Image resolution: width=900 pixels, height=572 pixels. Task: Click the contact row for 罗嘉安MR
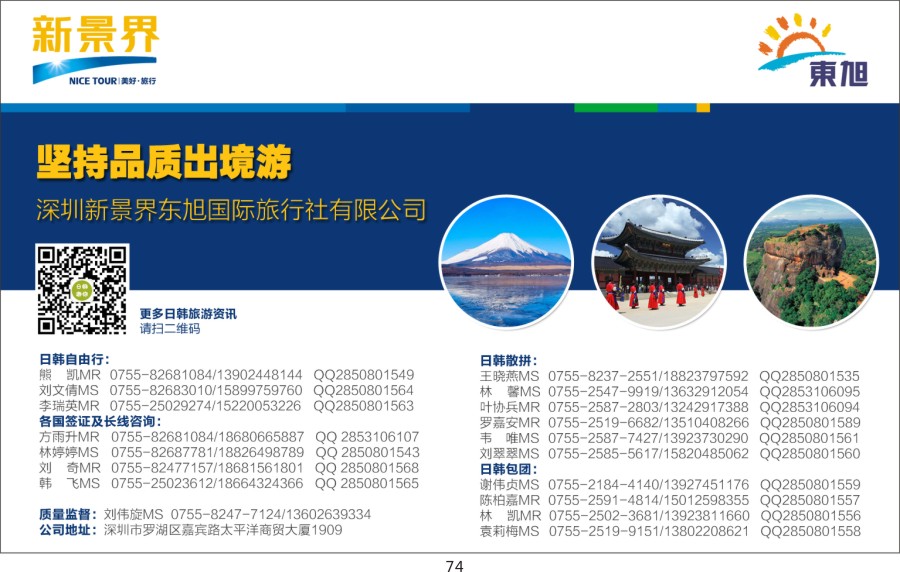pos(670,423)
